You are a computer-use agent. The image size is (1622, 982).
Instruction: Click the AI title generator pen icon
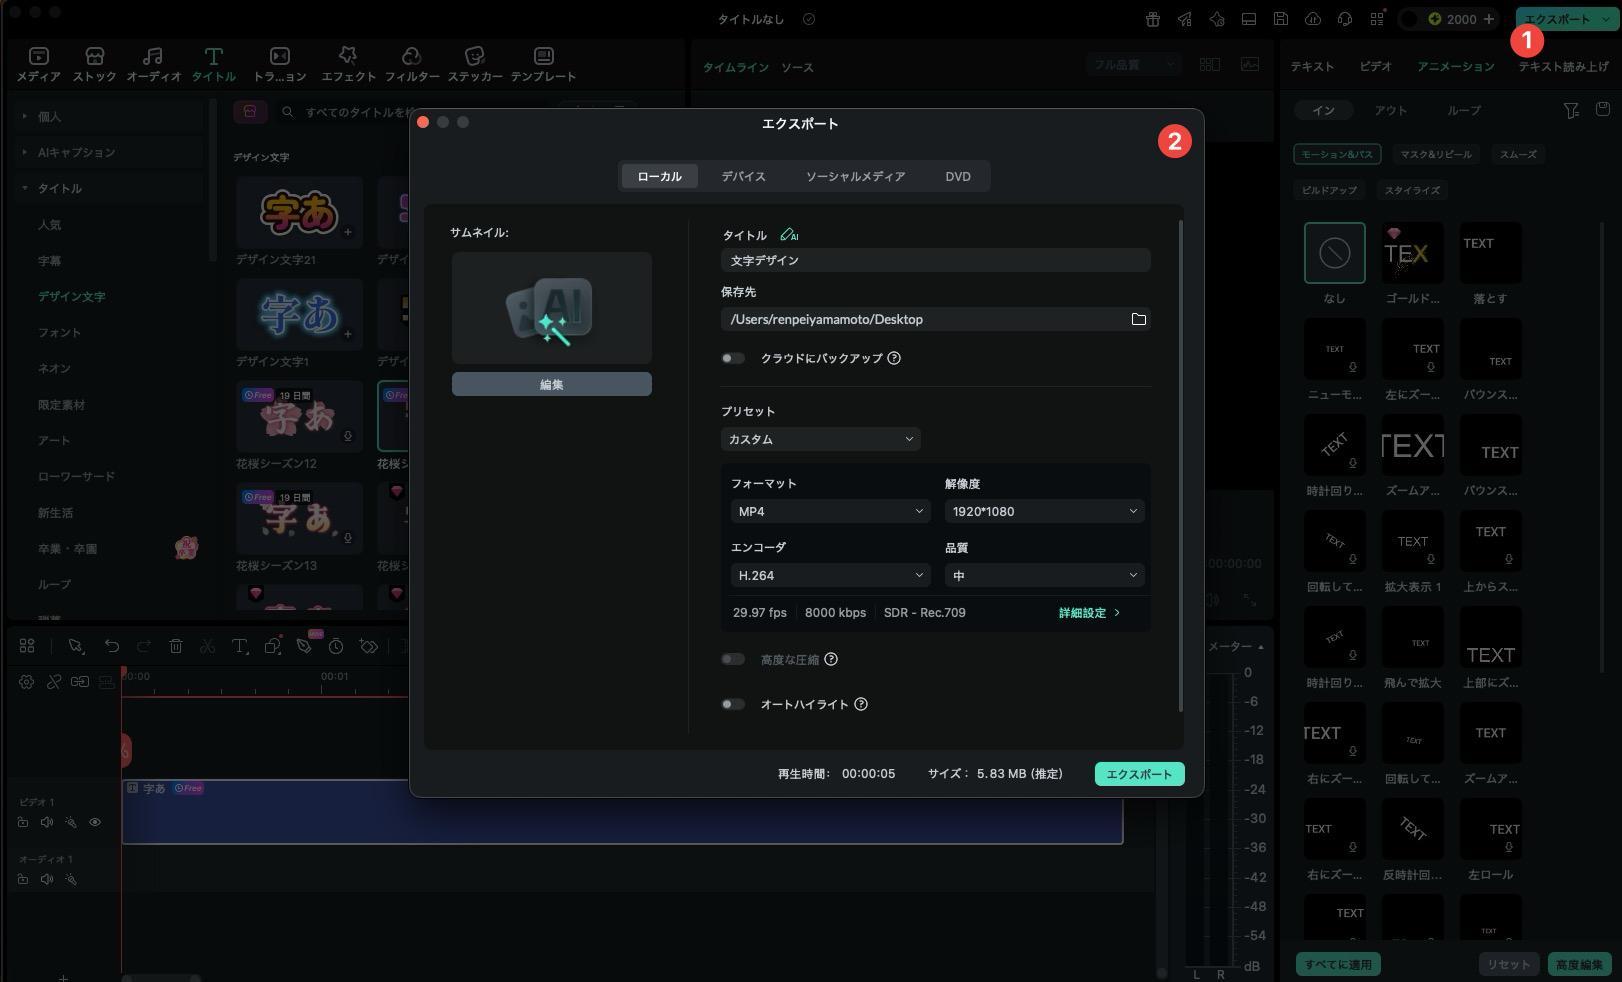[x=788, y=235]
